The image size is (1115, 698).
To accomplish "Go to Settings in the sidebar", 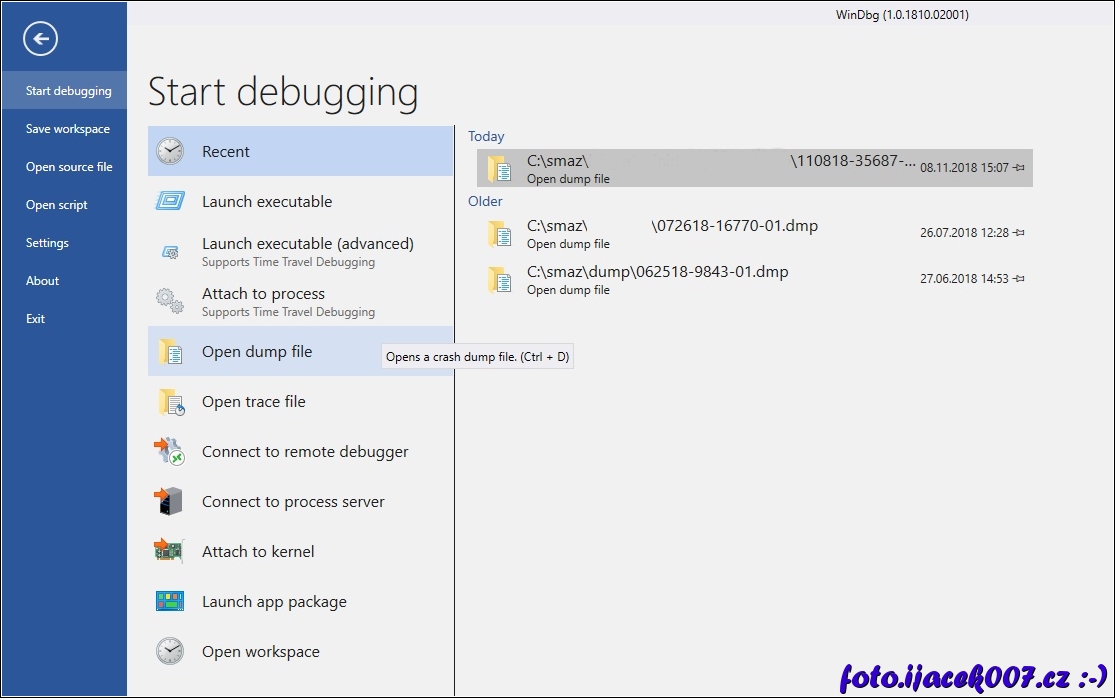I will coord(47,243).
